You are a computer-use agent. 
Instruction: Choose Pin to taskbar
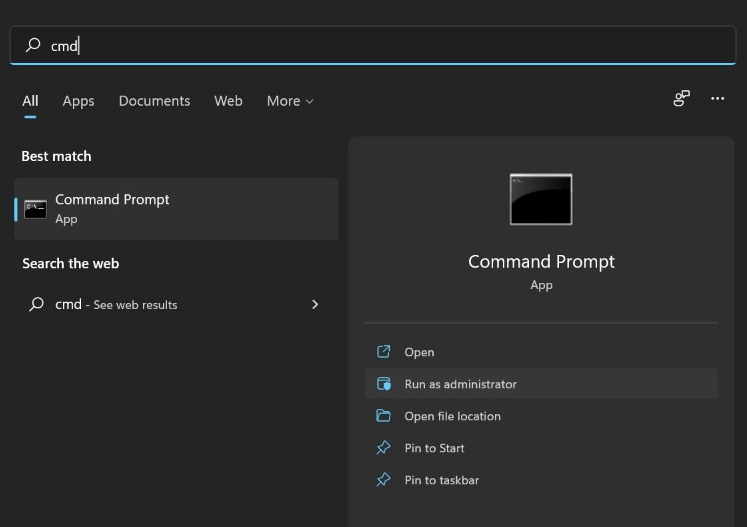click(x=541, y=480)
